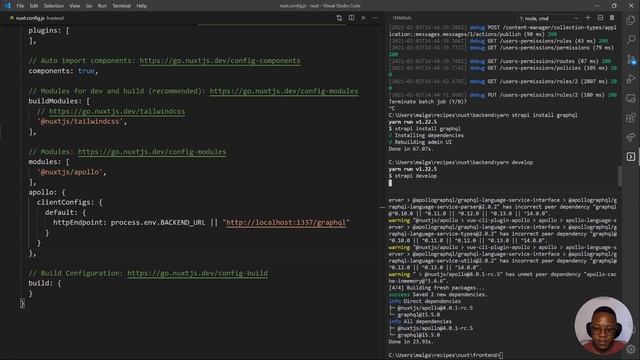
Task: Open the Selection menu
Action: pos(53,6)
